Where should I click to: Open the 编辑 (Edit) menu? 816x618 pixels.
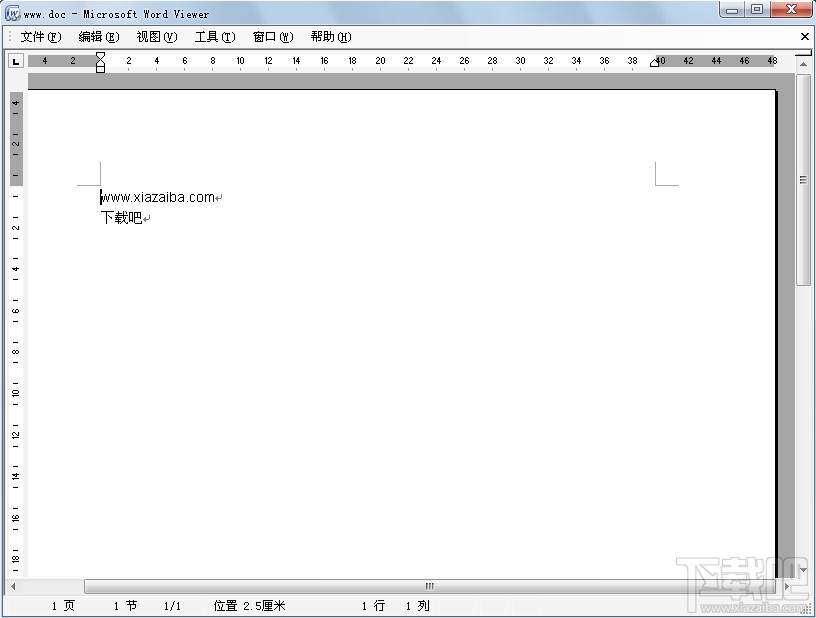point(96,36)
